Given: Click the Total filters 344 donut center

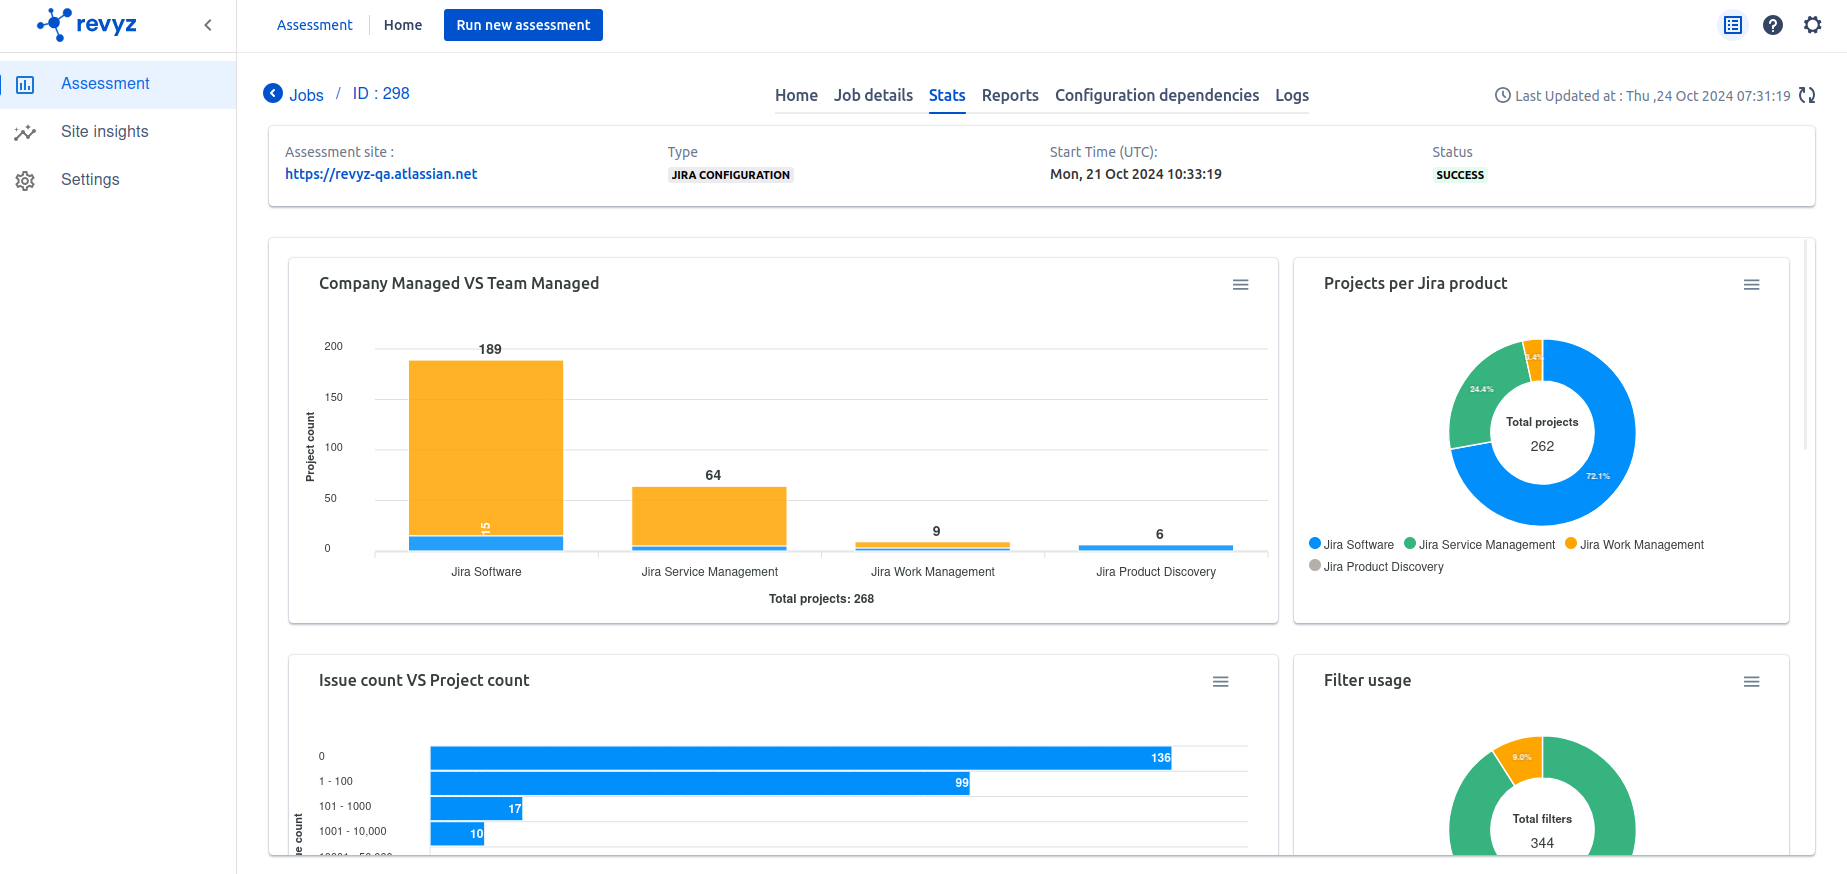Looking at the screenshot, I should point(1542,831).
